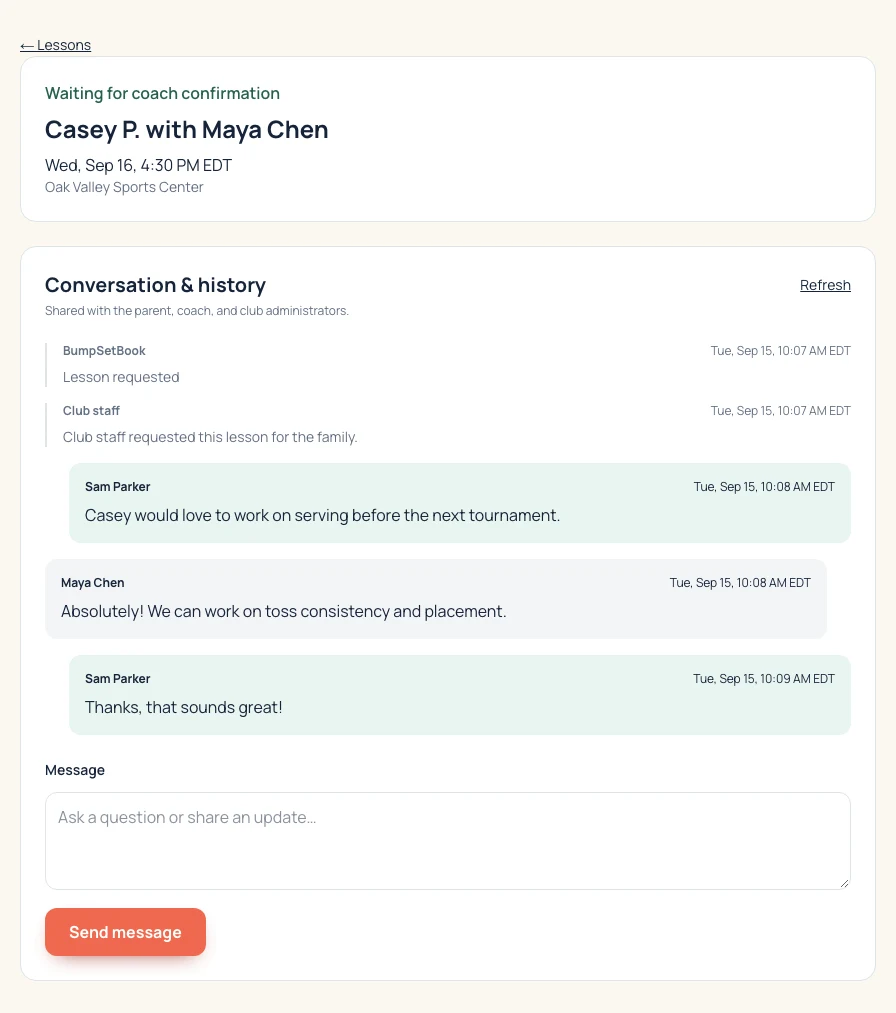Click the Club staff history entry

point(448,425)
